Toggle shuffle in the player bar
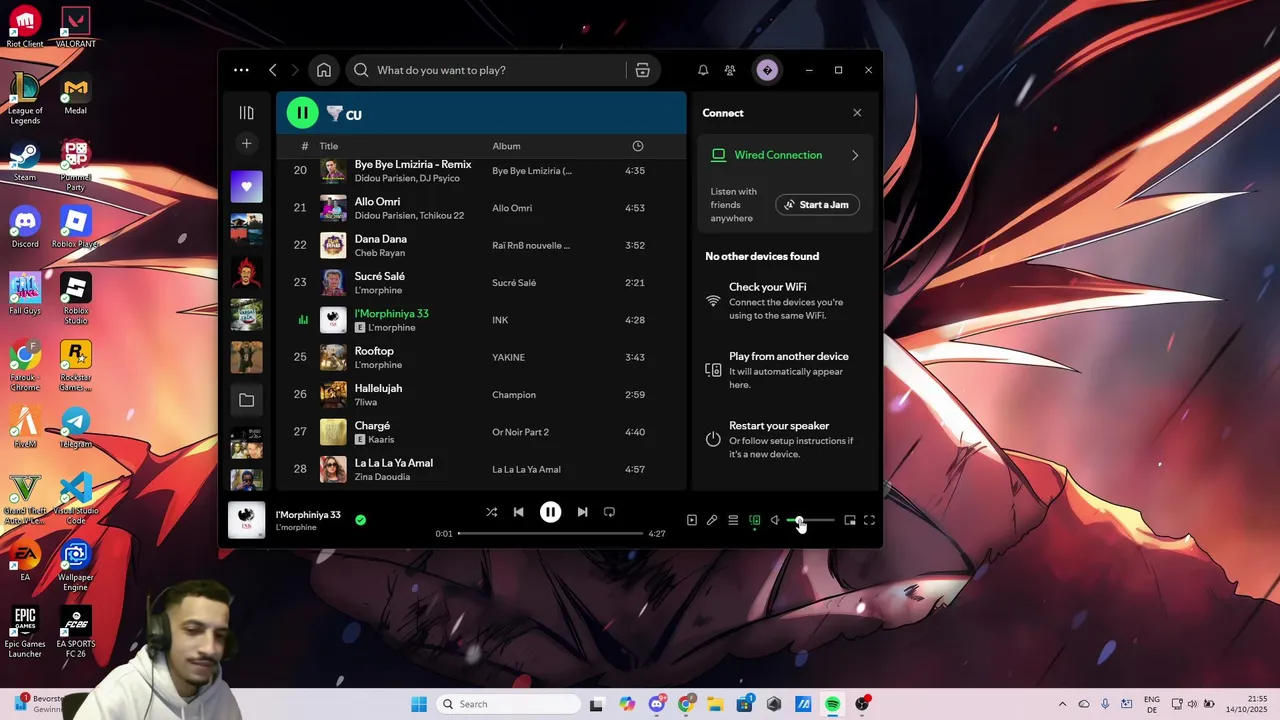Image resolution: width=1280 pixels, height=720 pixels. [491, 512]
